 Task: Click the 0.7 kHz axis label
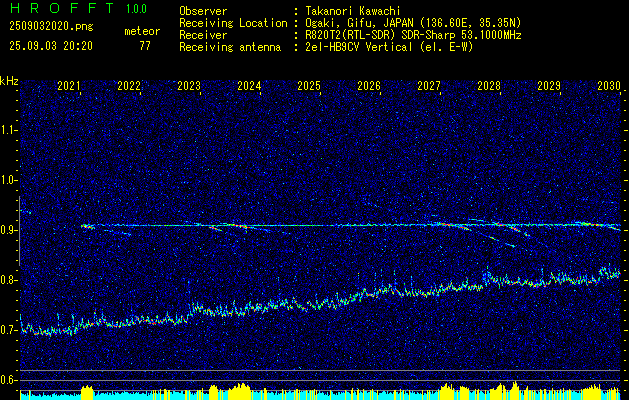pyautogui.click(x=9, y=330)
